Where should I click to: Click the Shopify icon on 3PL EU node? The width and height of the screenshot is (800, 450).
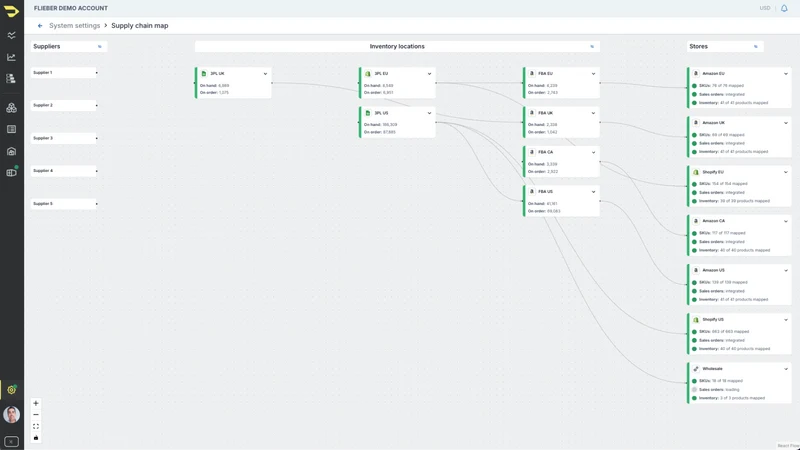pyautogui.click(x=368, y=73)
